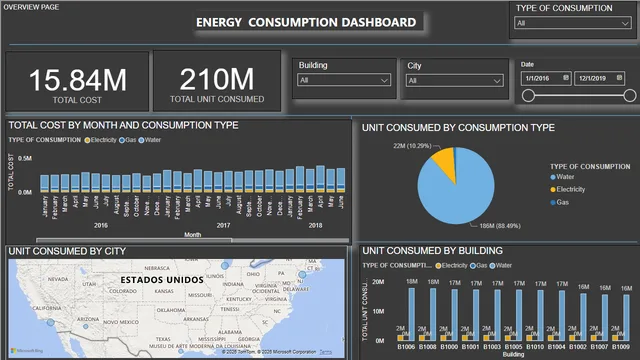Select the B1006 water bar
Viewport: 640px width, 360px height.
pos(411,314)
